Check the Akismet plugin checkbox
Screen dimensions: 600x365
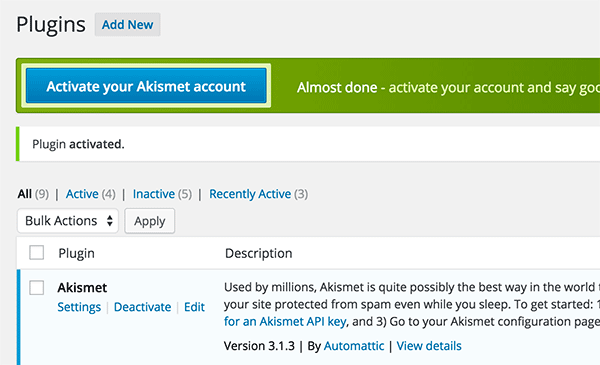tap(37, 288)
